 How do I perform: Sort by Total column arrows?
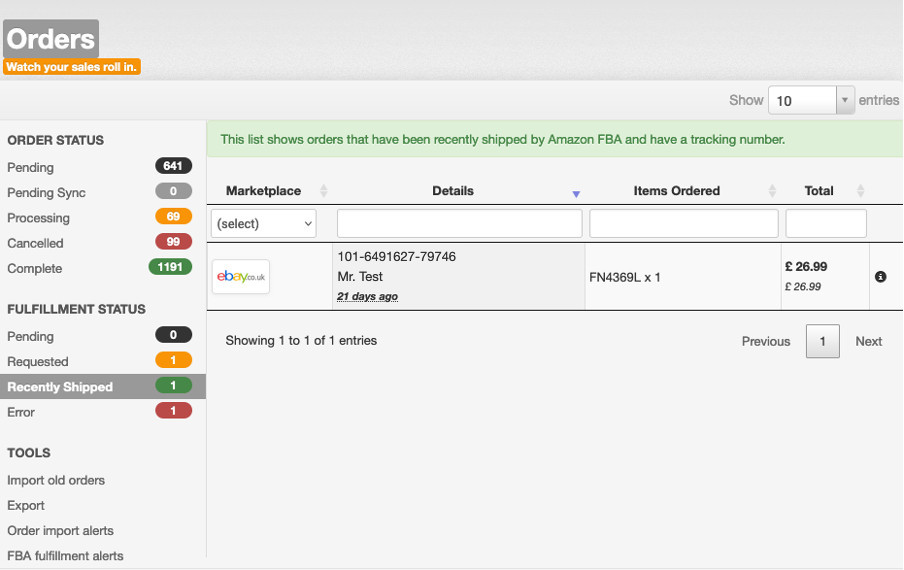[x=861, y=191]
